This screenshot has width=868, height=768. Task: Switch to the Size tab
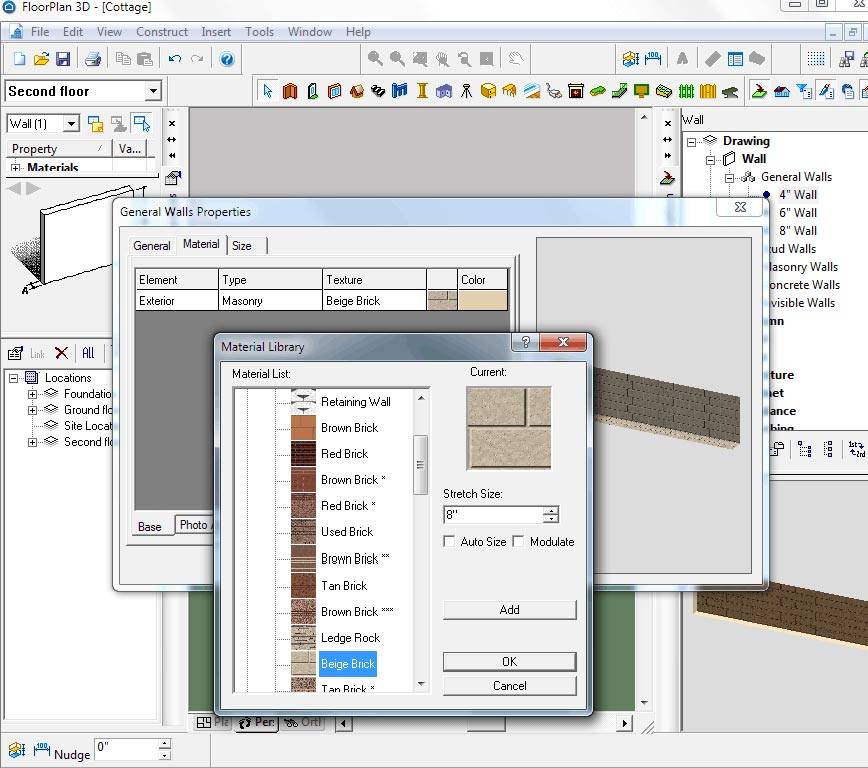click(x=242, y=245)
